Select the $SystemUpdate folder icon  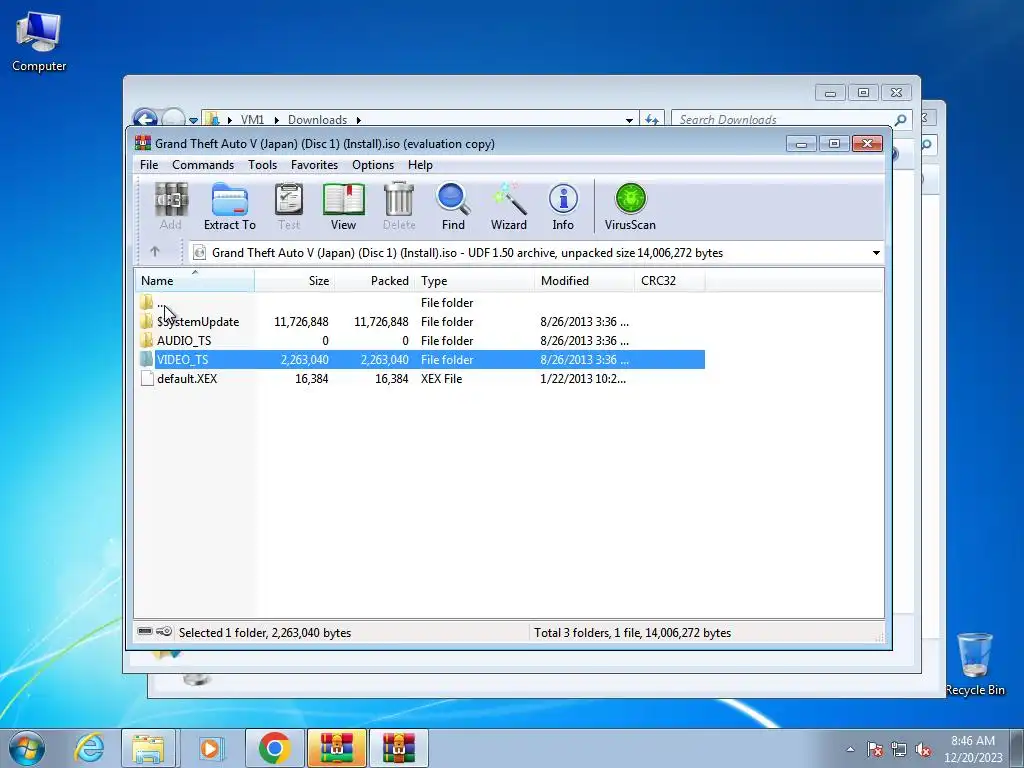147,321
